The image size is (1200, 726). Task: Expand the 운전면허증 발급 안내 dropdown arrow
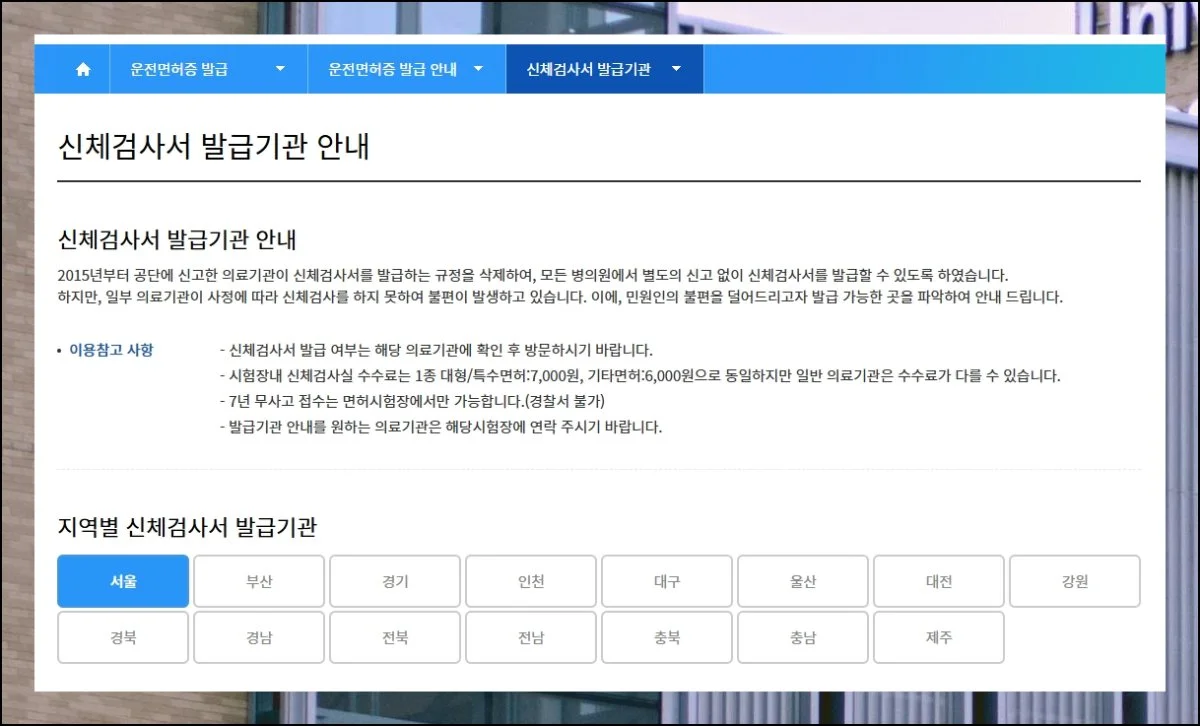[478, 69]
